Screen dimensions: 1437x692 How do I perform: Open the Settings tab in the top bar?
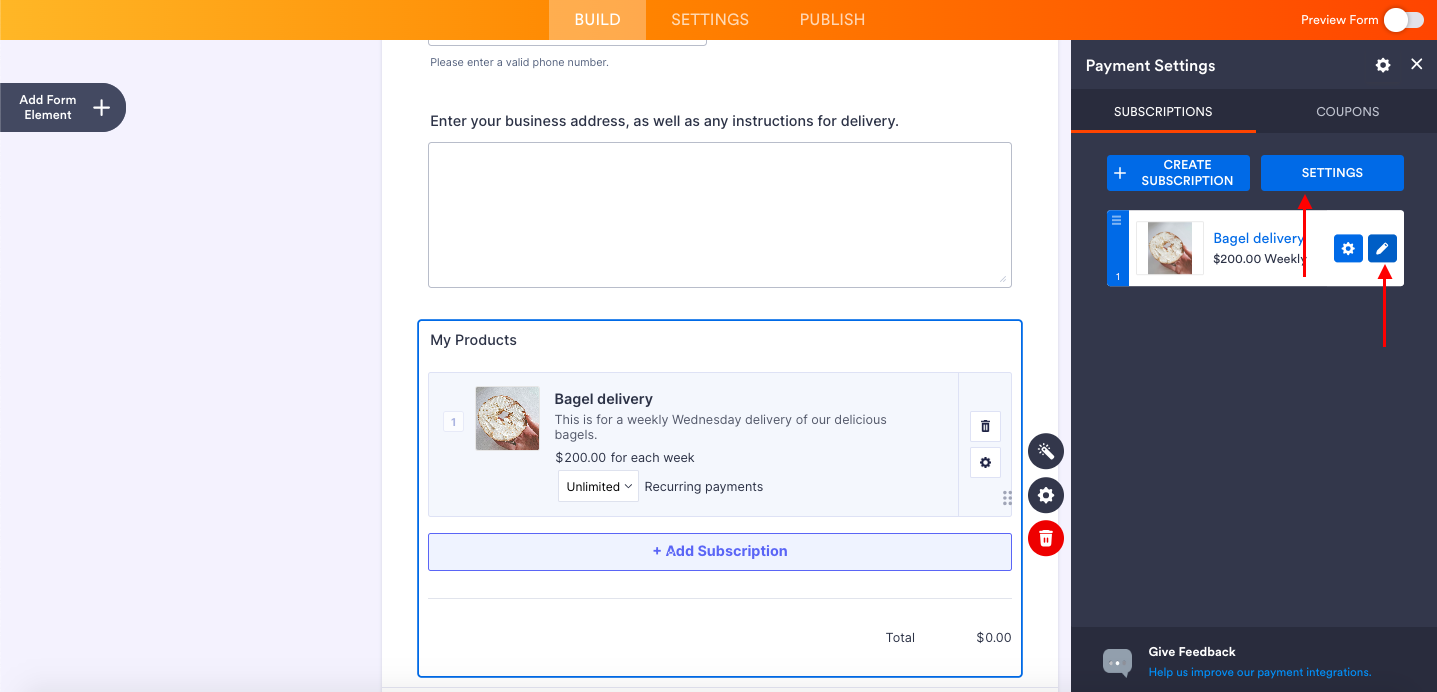pos(710,20)
